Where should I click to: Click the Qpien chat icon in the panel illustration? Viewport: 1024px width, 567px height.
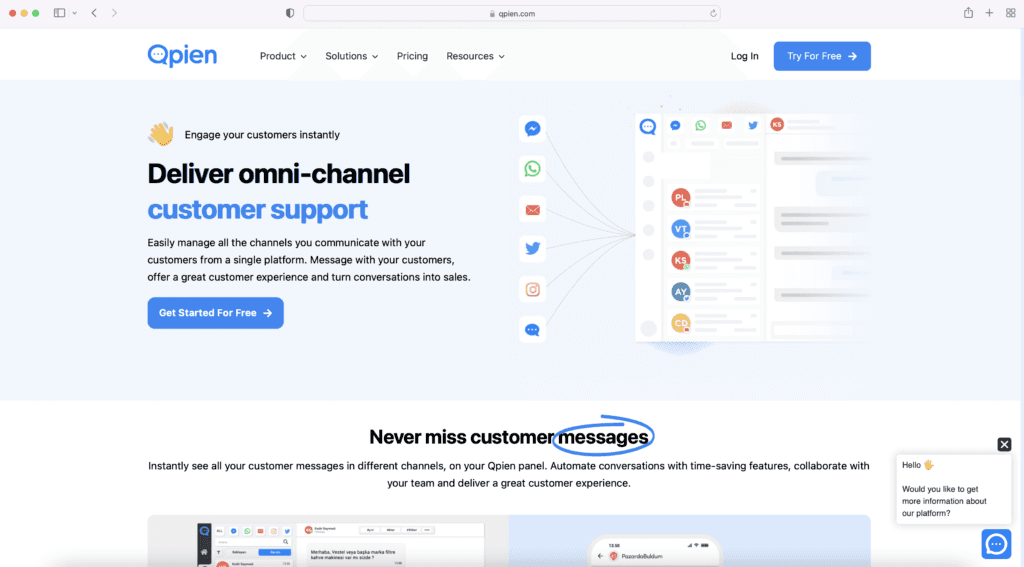pyautogui.click(x=647, y=126)
